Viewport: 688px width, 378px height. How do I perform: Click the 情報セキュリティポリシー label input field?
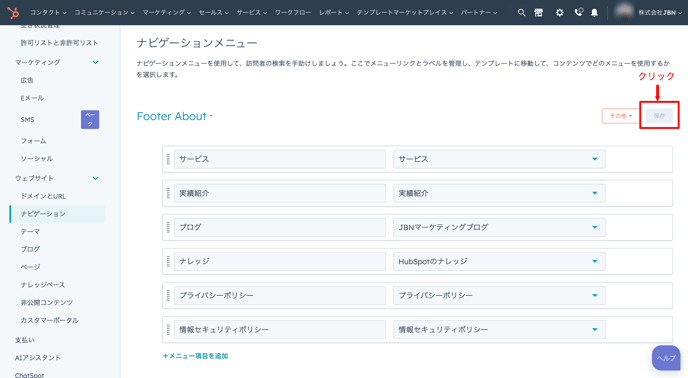[x=280, y=329]
